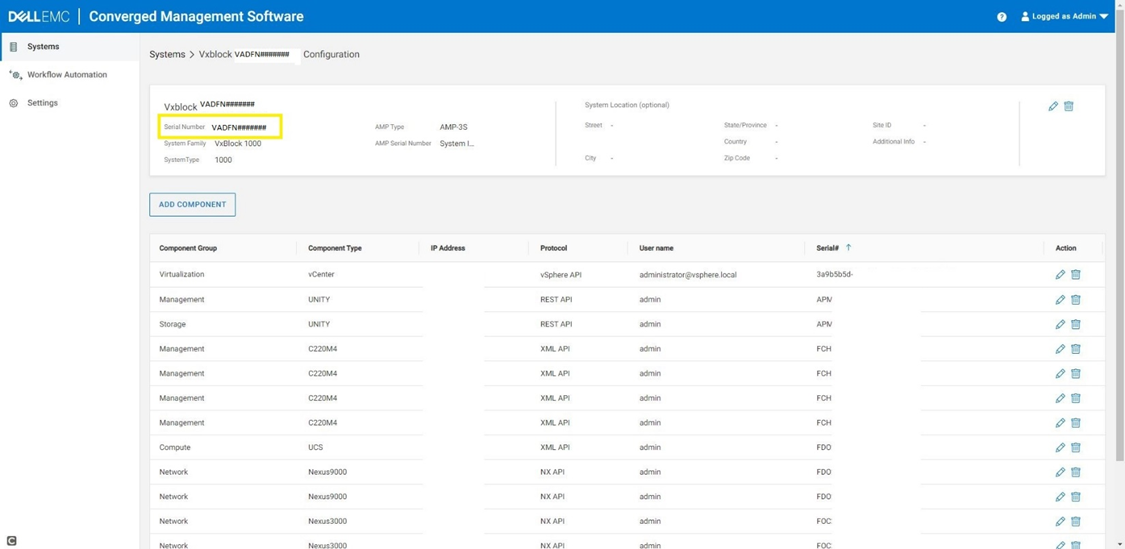Expand the Logged as Admin dropdown arrow
The image size is (1125, 549).
coord(1103,17)
